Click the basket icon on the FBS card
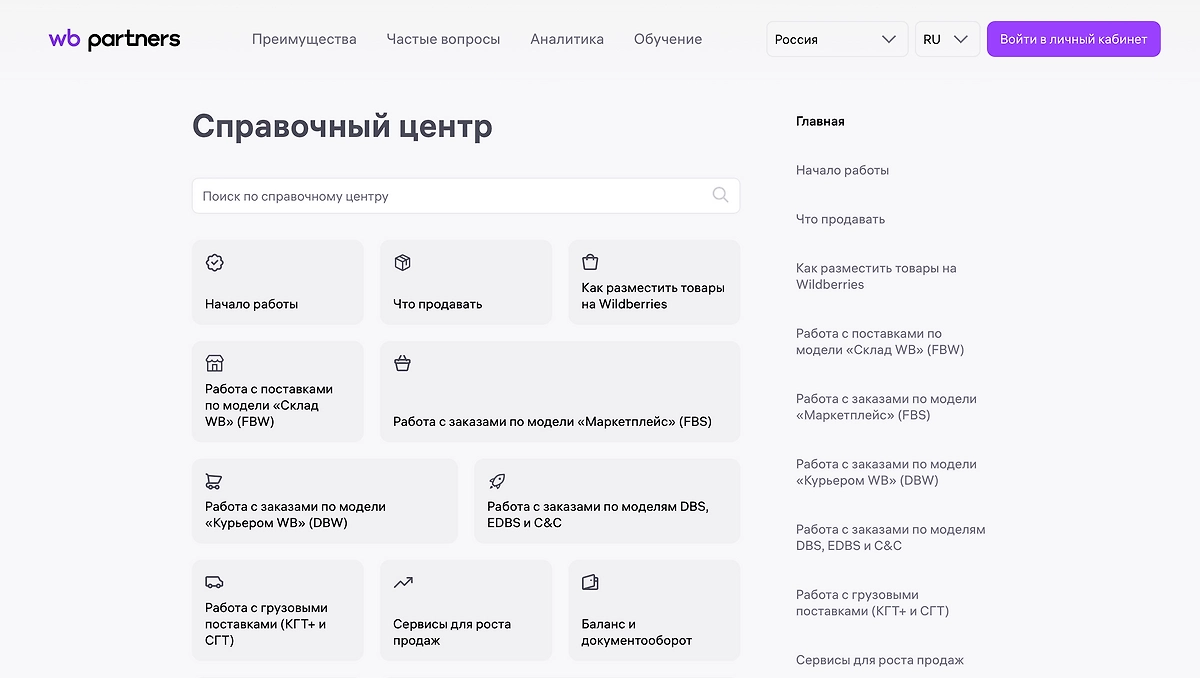Viewport: 1200px width, 678px height. point(402,363)
